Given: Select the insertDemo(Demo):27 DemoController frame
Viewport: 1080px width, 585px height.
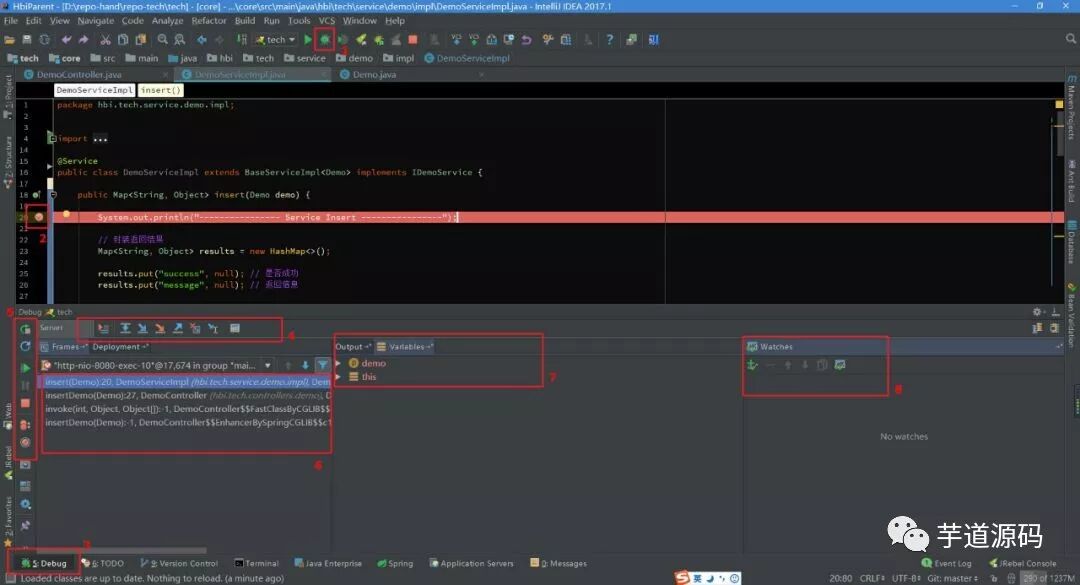Looking at the screenshot, I should click(188, 396).
